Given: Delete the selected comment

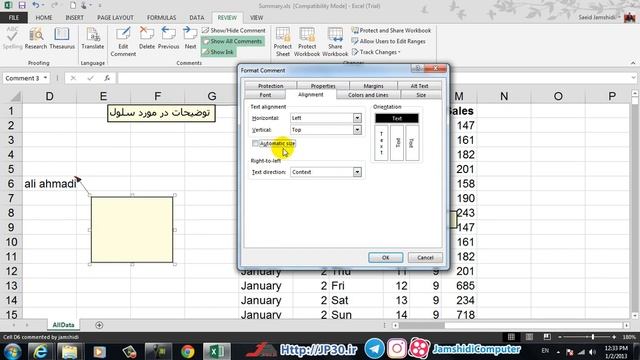Looking at the screenshot, I should click(147, 38).
